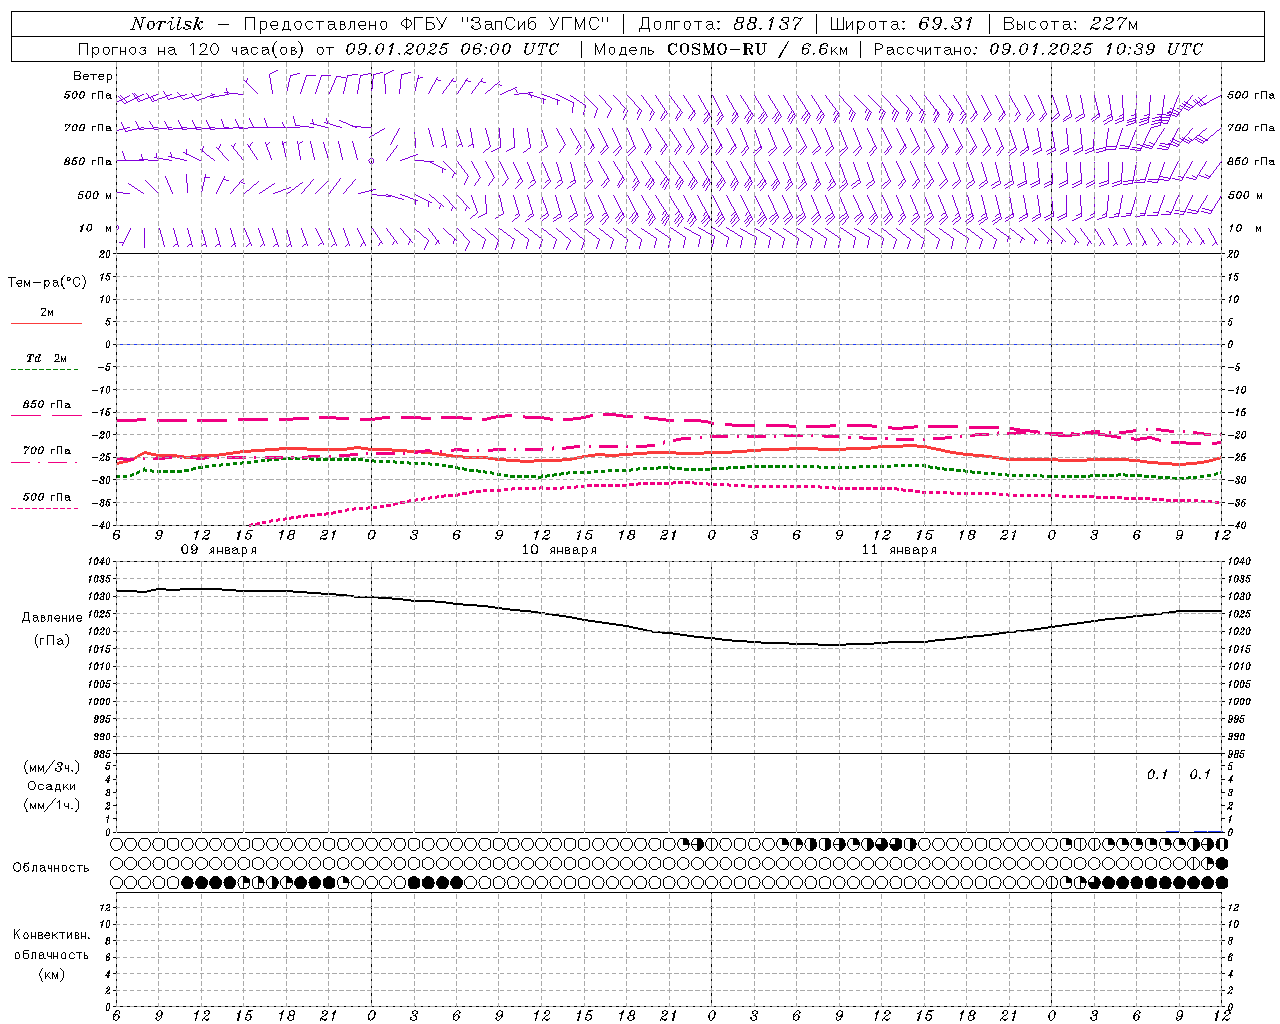
Task: Click the Рассчитано: 09.01.2025 10:39 UTC timestamp
Action: point(1038,49)
